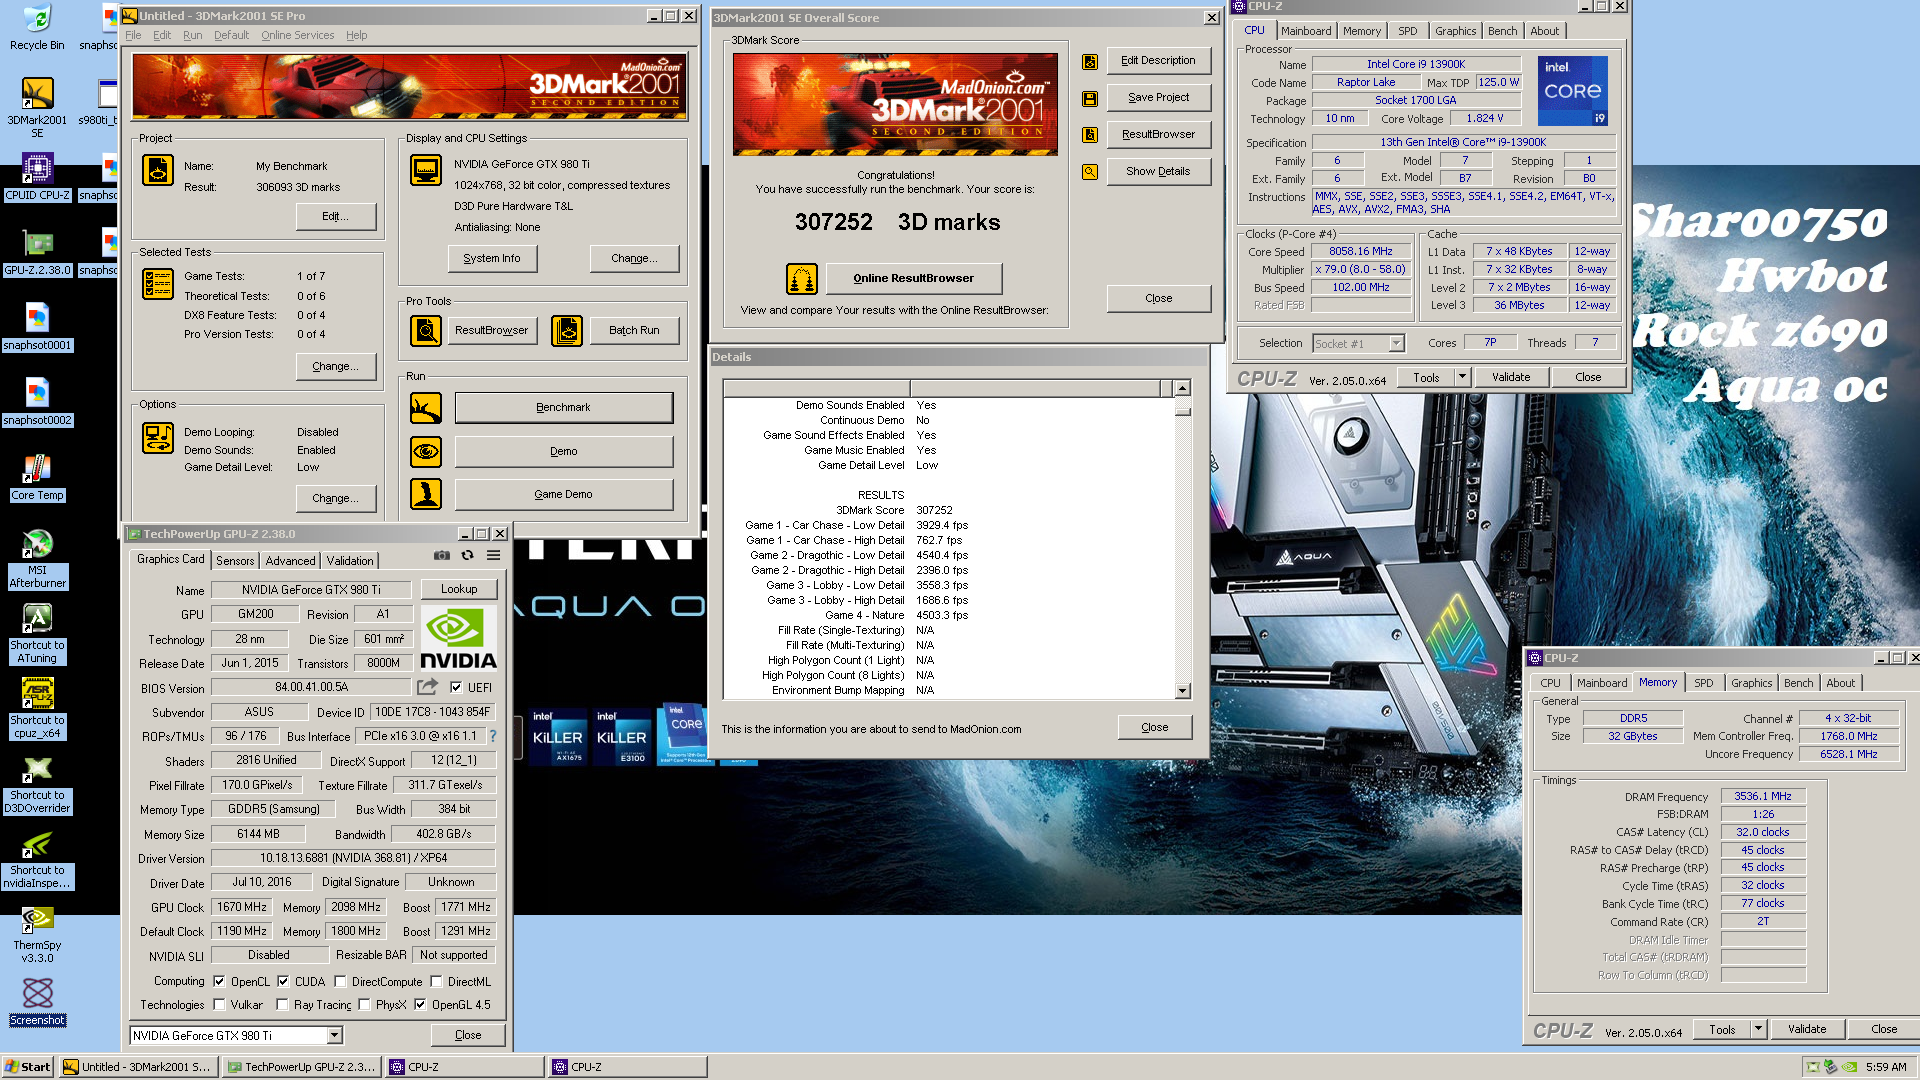Switch to Sensors tab in GPU-Z
Screen dimensions: 1920x1080
point(235,561)
